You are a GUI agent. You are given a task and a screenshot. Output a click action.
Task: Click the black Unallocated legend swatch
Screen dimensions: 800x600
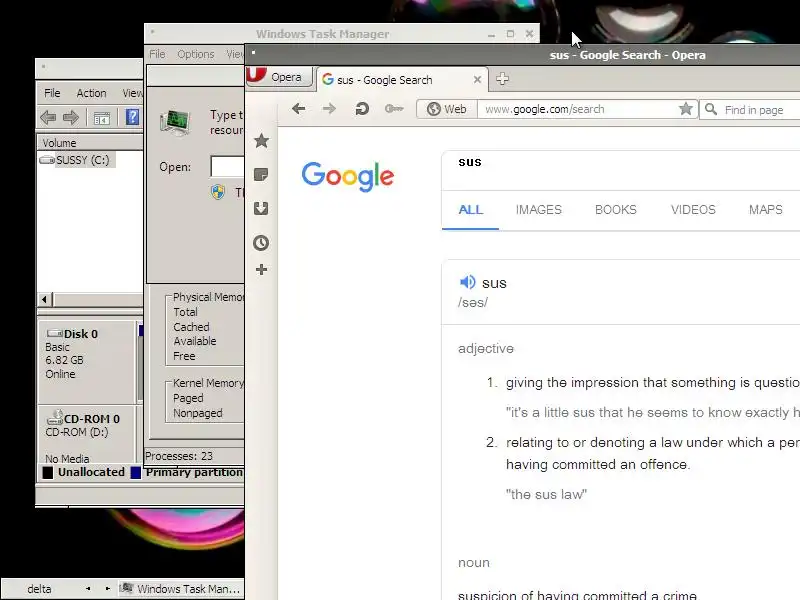[47, 472]
